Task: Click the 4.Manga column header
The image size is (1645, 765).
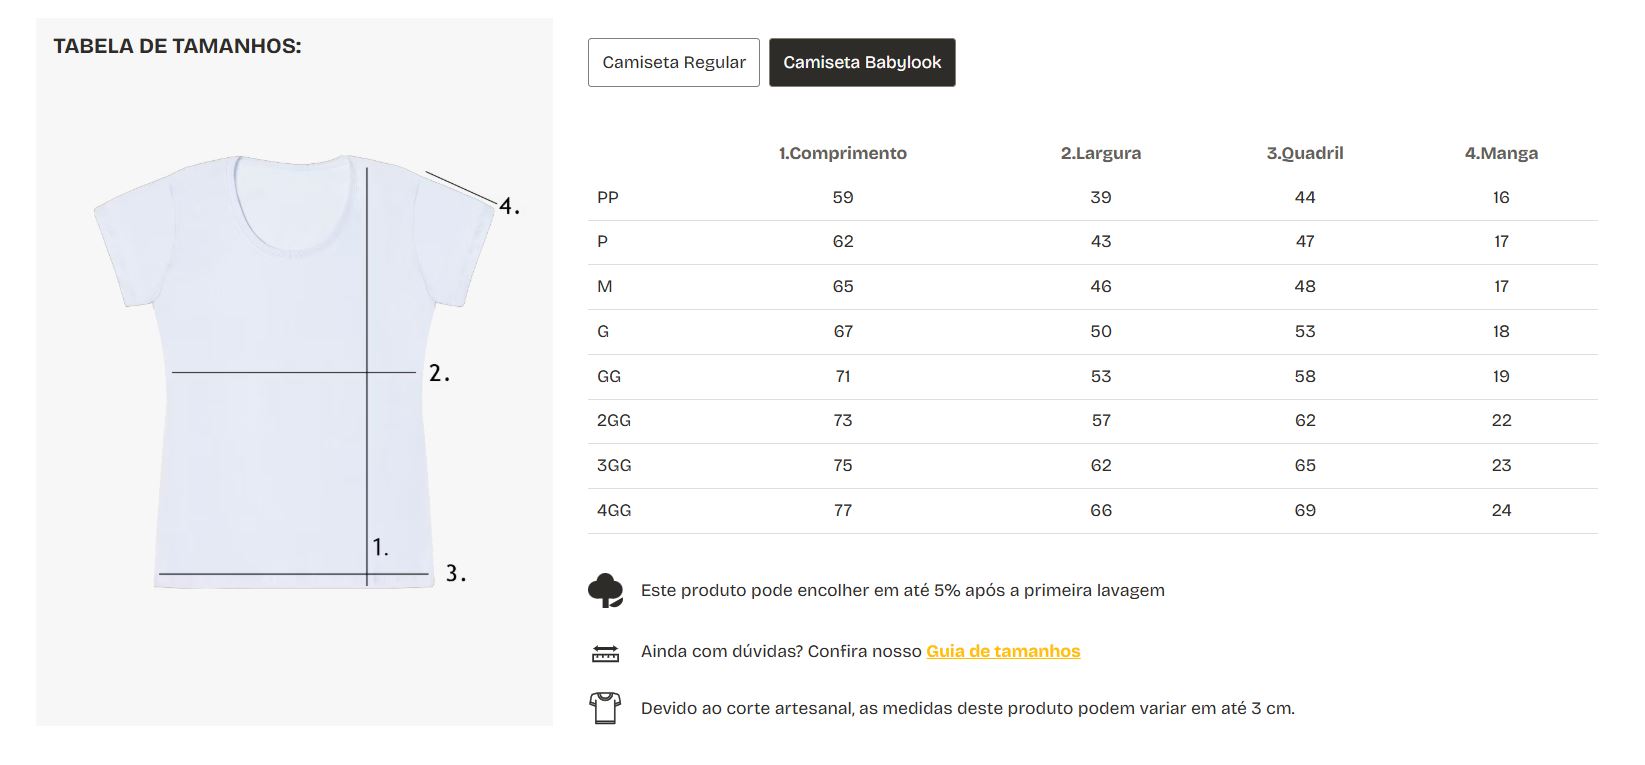Action: pos(1501,153)
